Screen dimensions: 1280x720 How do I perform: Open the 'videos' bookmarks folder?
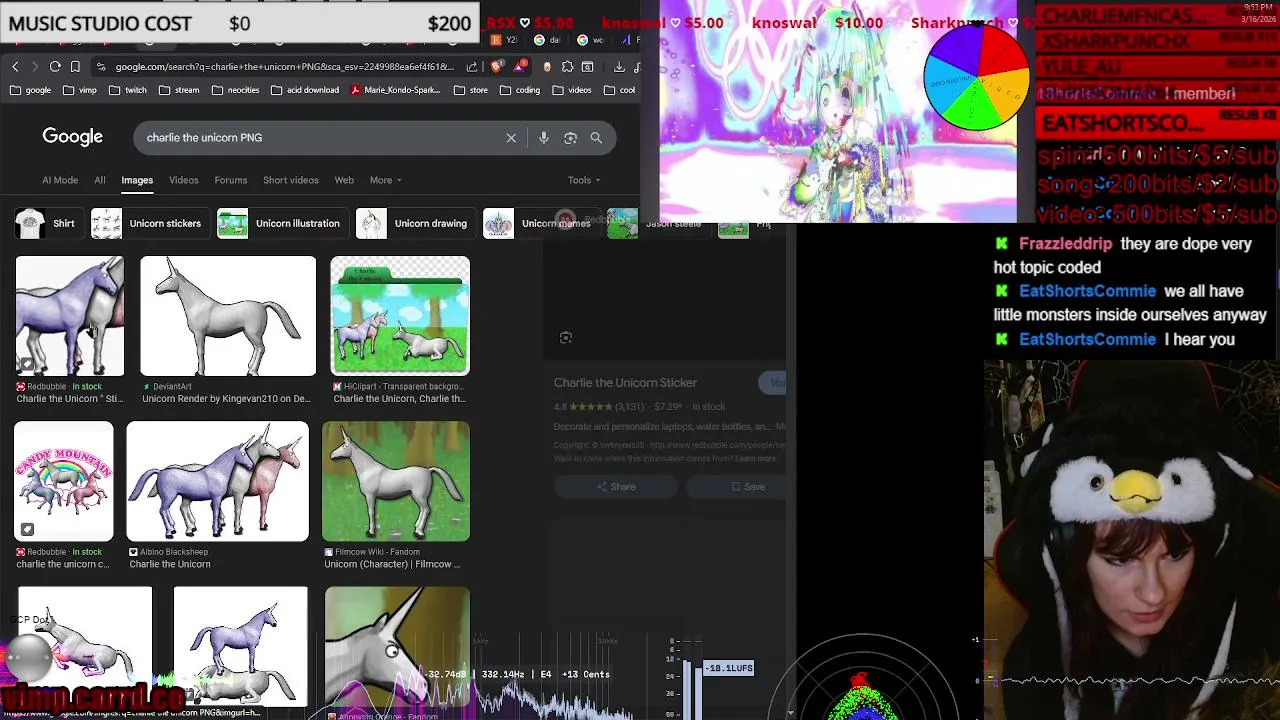[571, 90]
